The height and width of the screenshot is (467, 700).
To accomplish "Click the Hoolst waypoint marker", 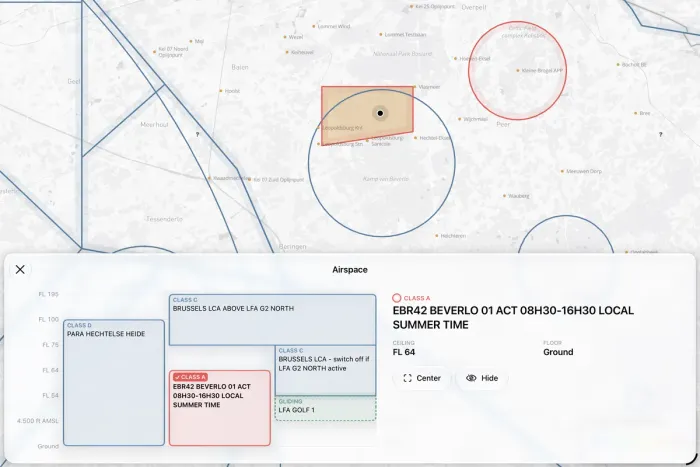I will pyautogui.click(x=221, y=91).
